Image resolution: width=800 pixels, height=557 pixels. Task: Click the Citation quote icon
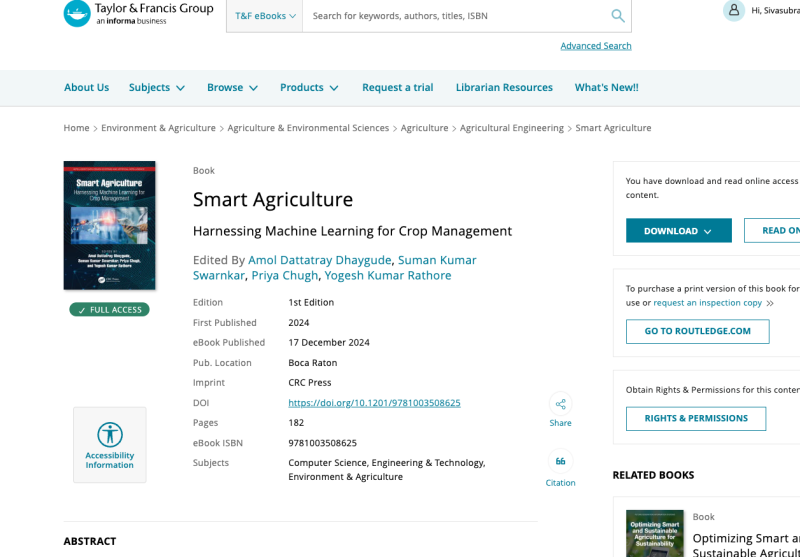pyautogui.click(x=560, y=461)
